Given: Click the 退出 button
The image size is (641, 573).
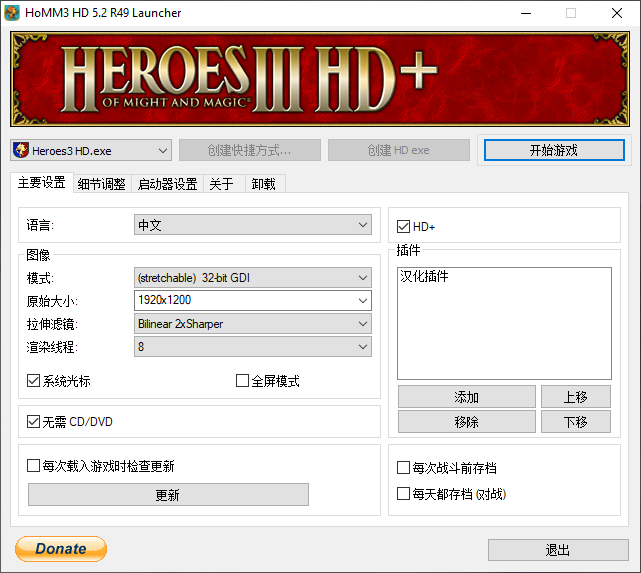Looking at the screenshot, I should (558, 550).
